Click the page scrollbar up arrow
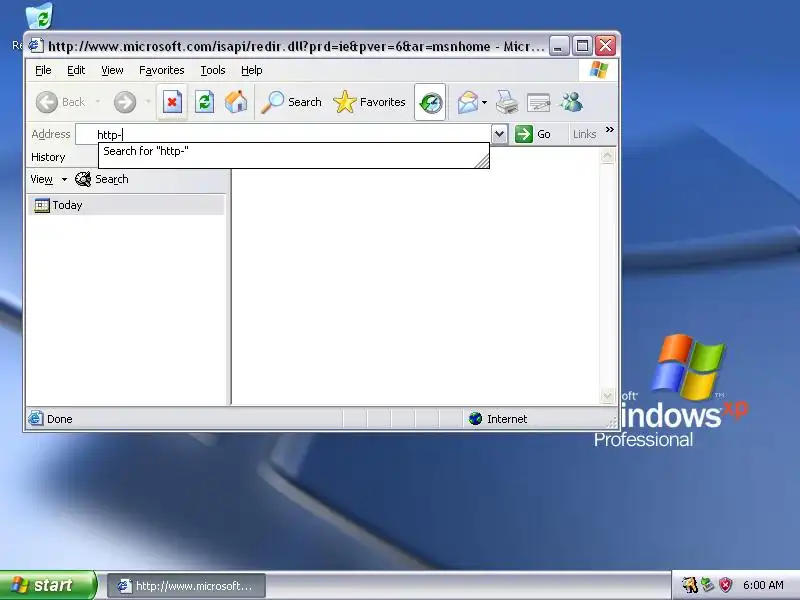This screenshot has height=600, width=800. point(607,156)
